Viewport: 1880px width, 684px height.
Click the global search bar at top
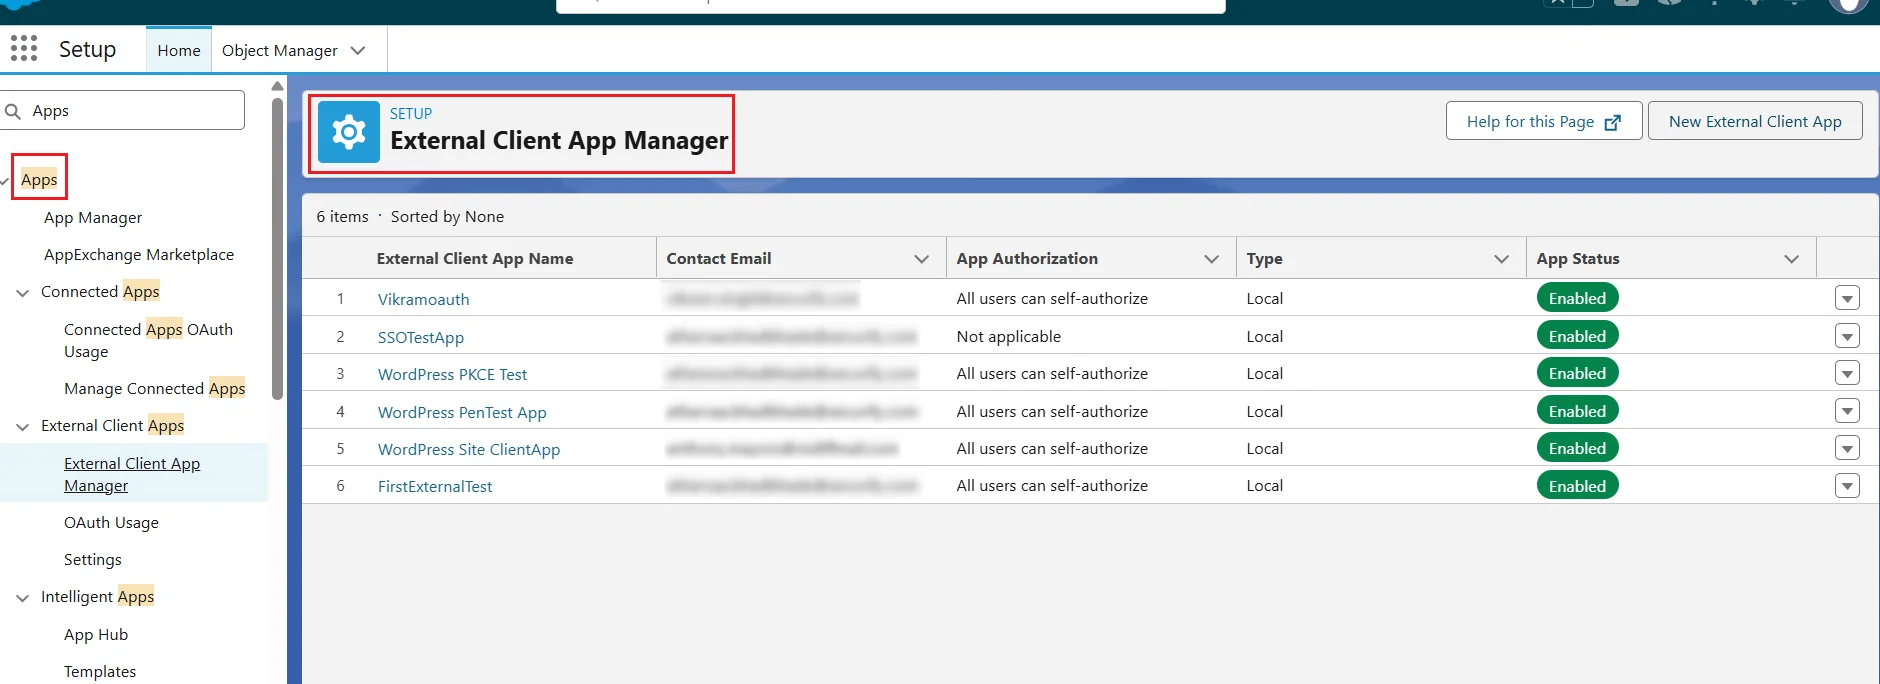point(890,5)
